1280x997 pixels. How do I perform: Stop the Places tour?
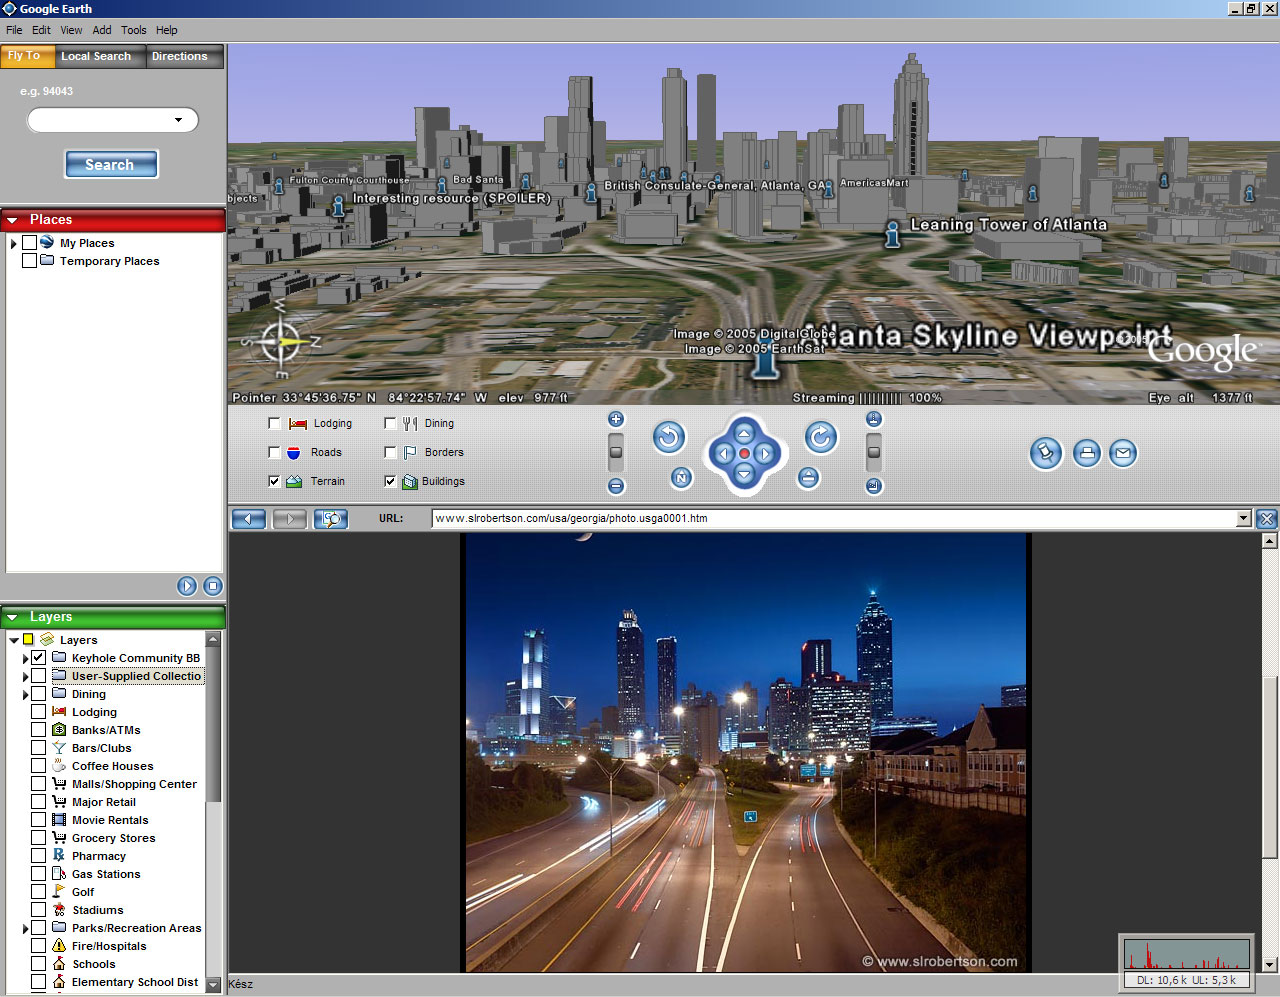click(213, 586)
